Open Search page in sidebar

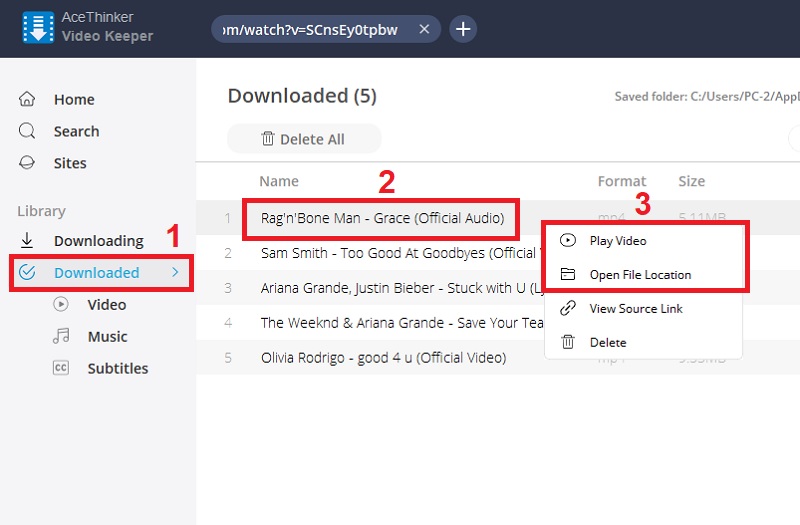(x=77, y=132)
